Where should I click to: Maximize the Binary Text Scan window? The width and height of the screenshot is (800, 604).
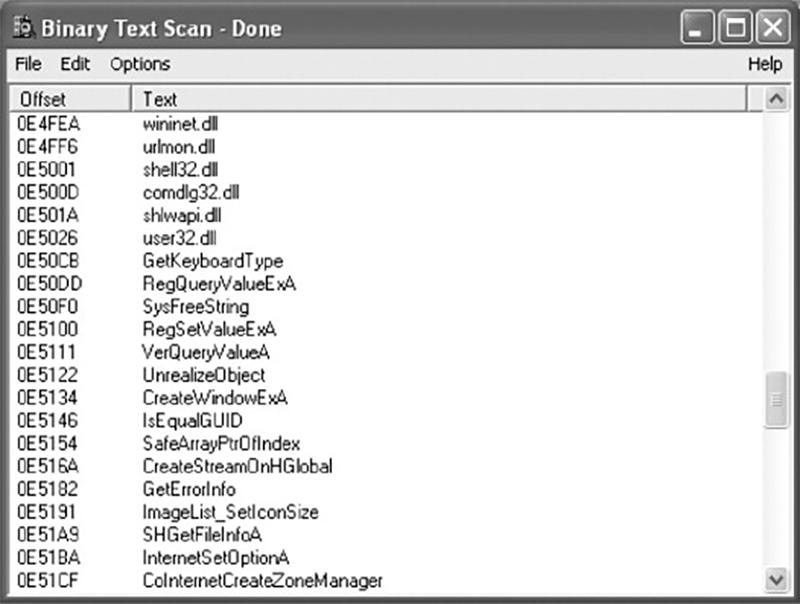tap(735, 28)
